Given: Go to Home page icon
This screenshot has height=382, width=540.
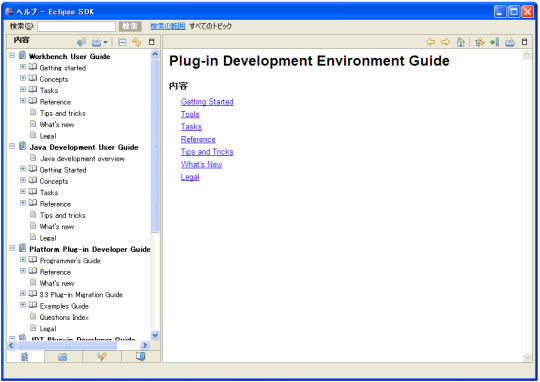Looking at the screenshot, I should [x=460, y=42].
